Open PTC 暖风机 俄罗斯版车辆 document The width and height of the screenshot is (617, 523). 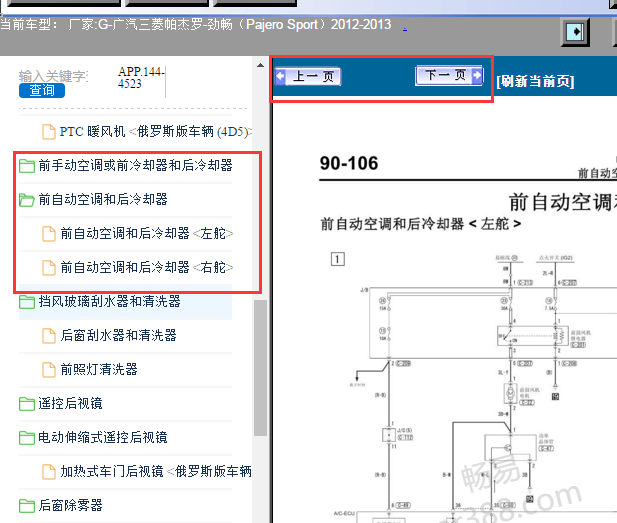[x=156, y=131]
